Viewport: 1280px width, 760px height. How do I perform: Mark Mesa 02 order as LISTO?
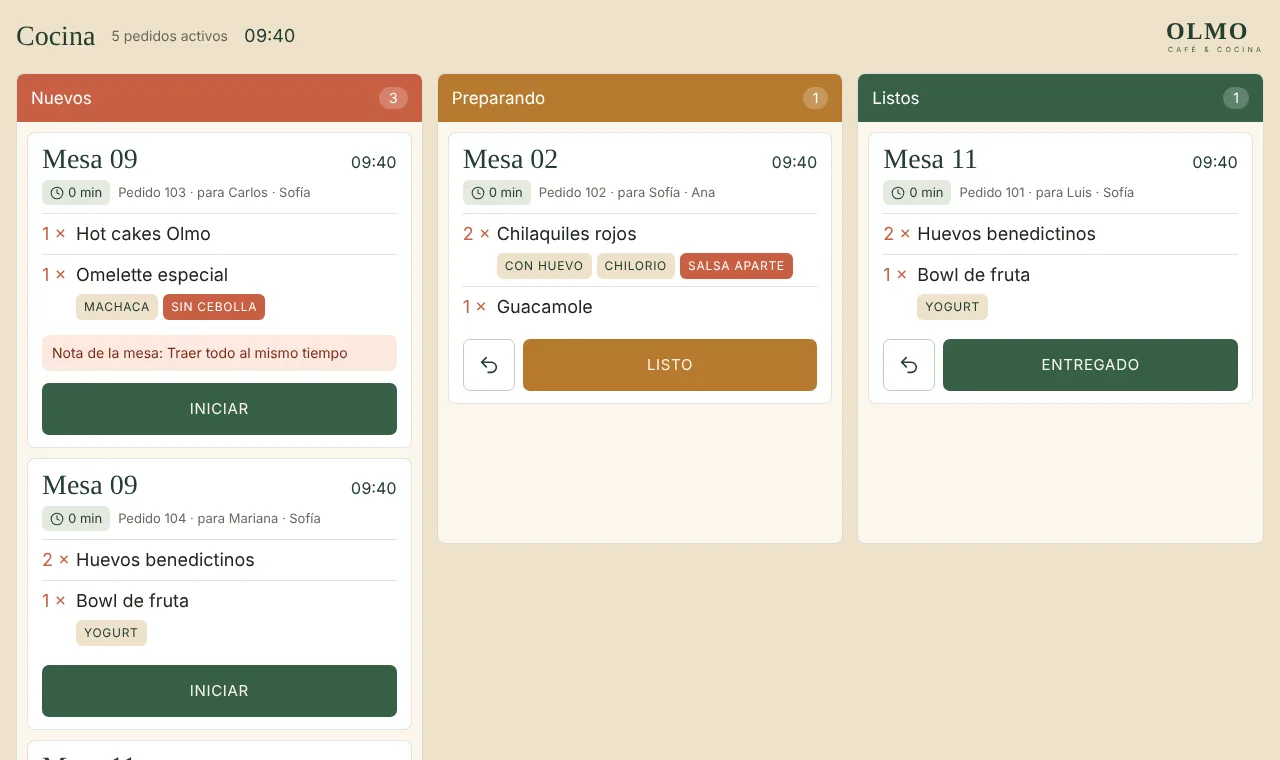670,365
